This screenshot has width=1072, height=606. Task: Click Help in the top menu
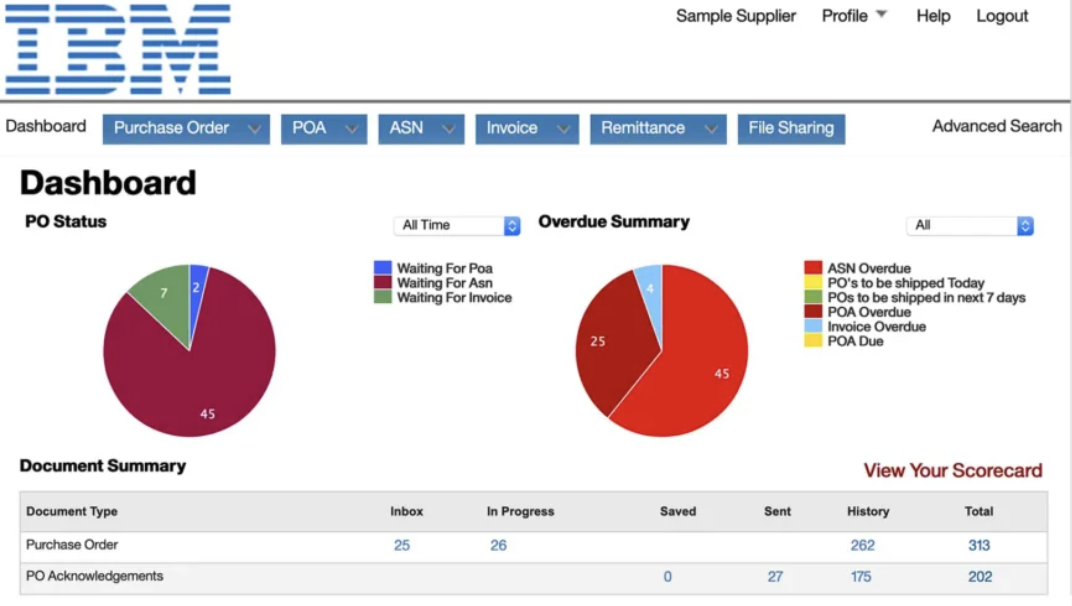(932, 16)
